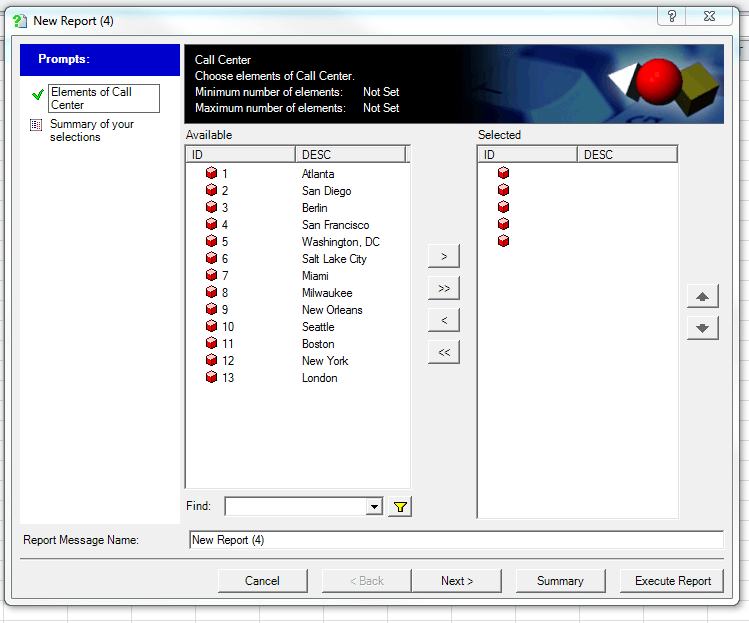Click the move down arrow button

coord(702,328)
